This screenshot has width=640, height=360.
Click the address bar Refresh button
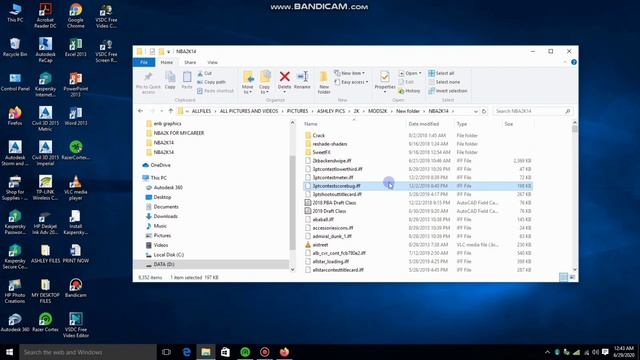[x=484, y=111]
